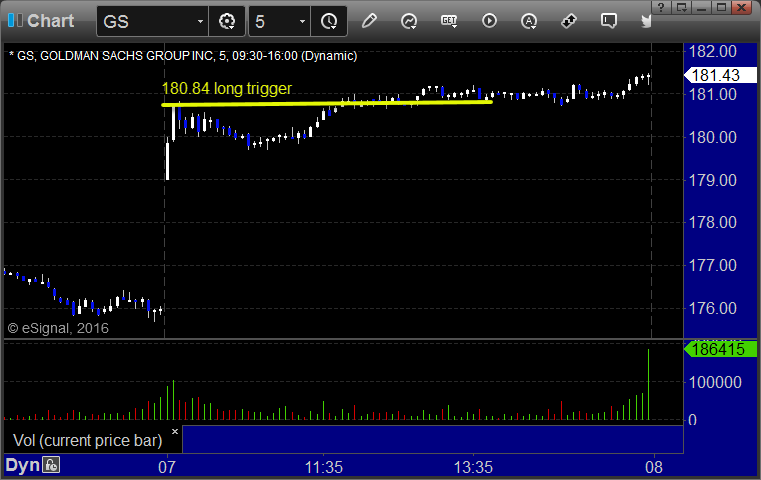Click the 180.00 price axis label
The height and width of the screenshot is (480, 761).
pos(713,137)
